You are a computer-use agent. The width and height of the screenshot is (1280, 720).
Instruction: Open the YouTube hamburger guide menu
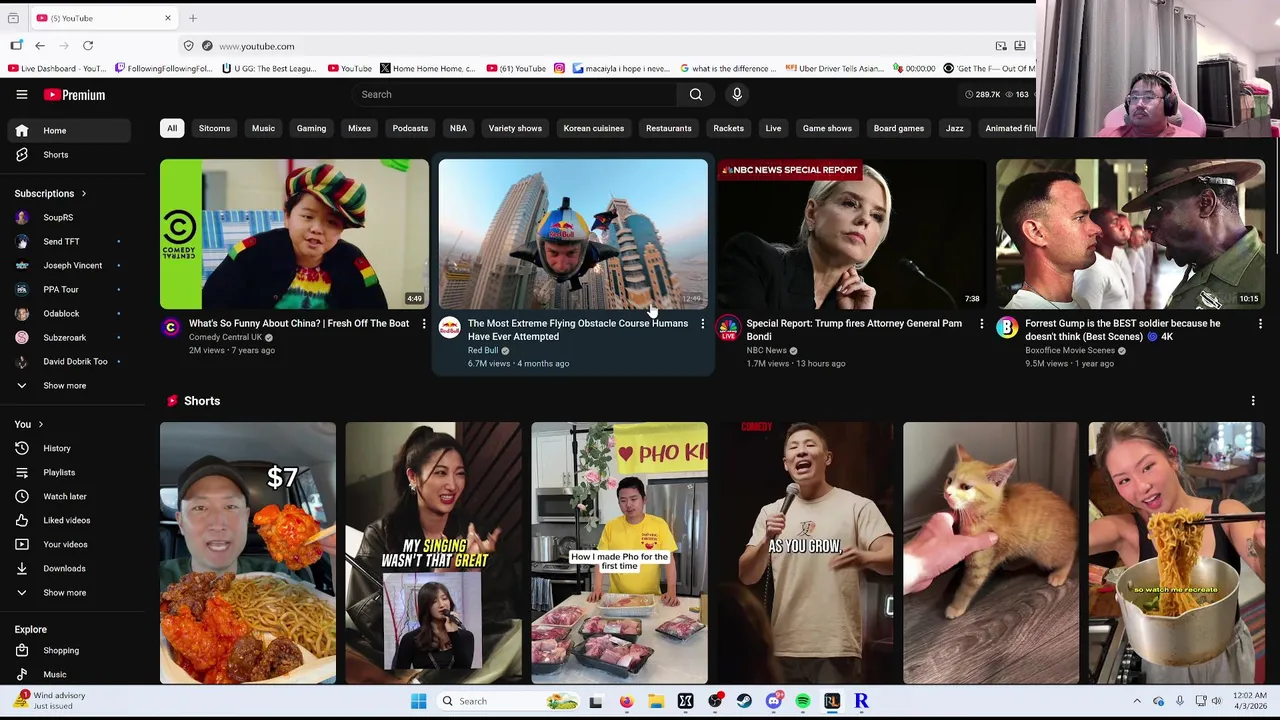tap(21, 95)
